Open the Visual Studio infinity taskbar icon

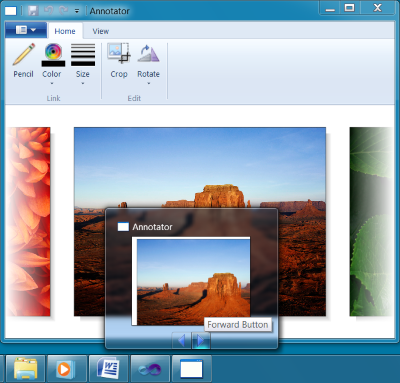(x=150, y=368)
